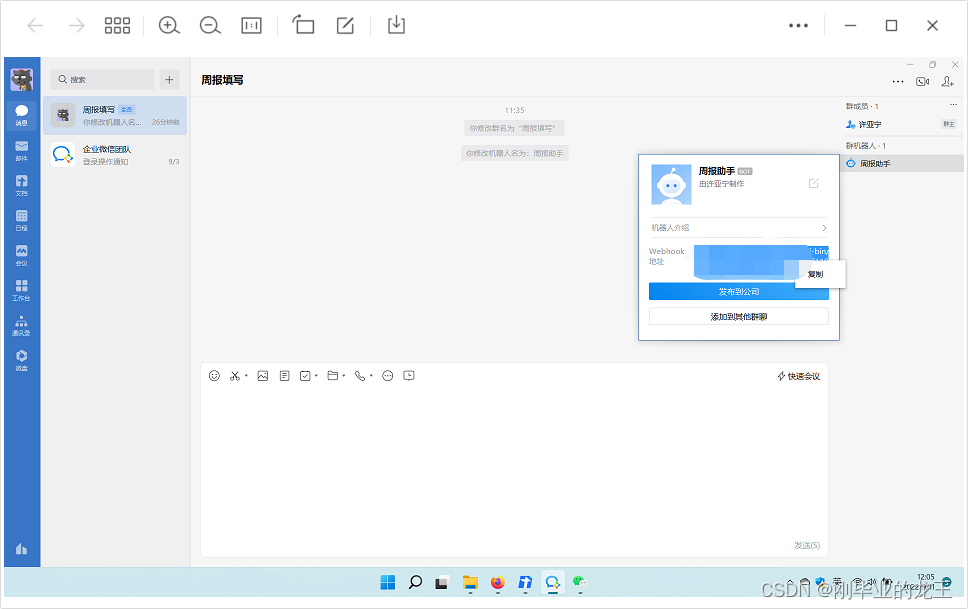This screenshot has width=968, height=609.
Task: Open Mail (邮件) in the sidebar
Action: [22, 150]
